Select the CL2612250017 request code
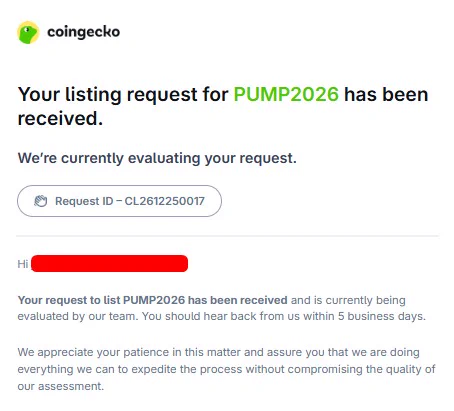 click(x=165, y=201)
